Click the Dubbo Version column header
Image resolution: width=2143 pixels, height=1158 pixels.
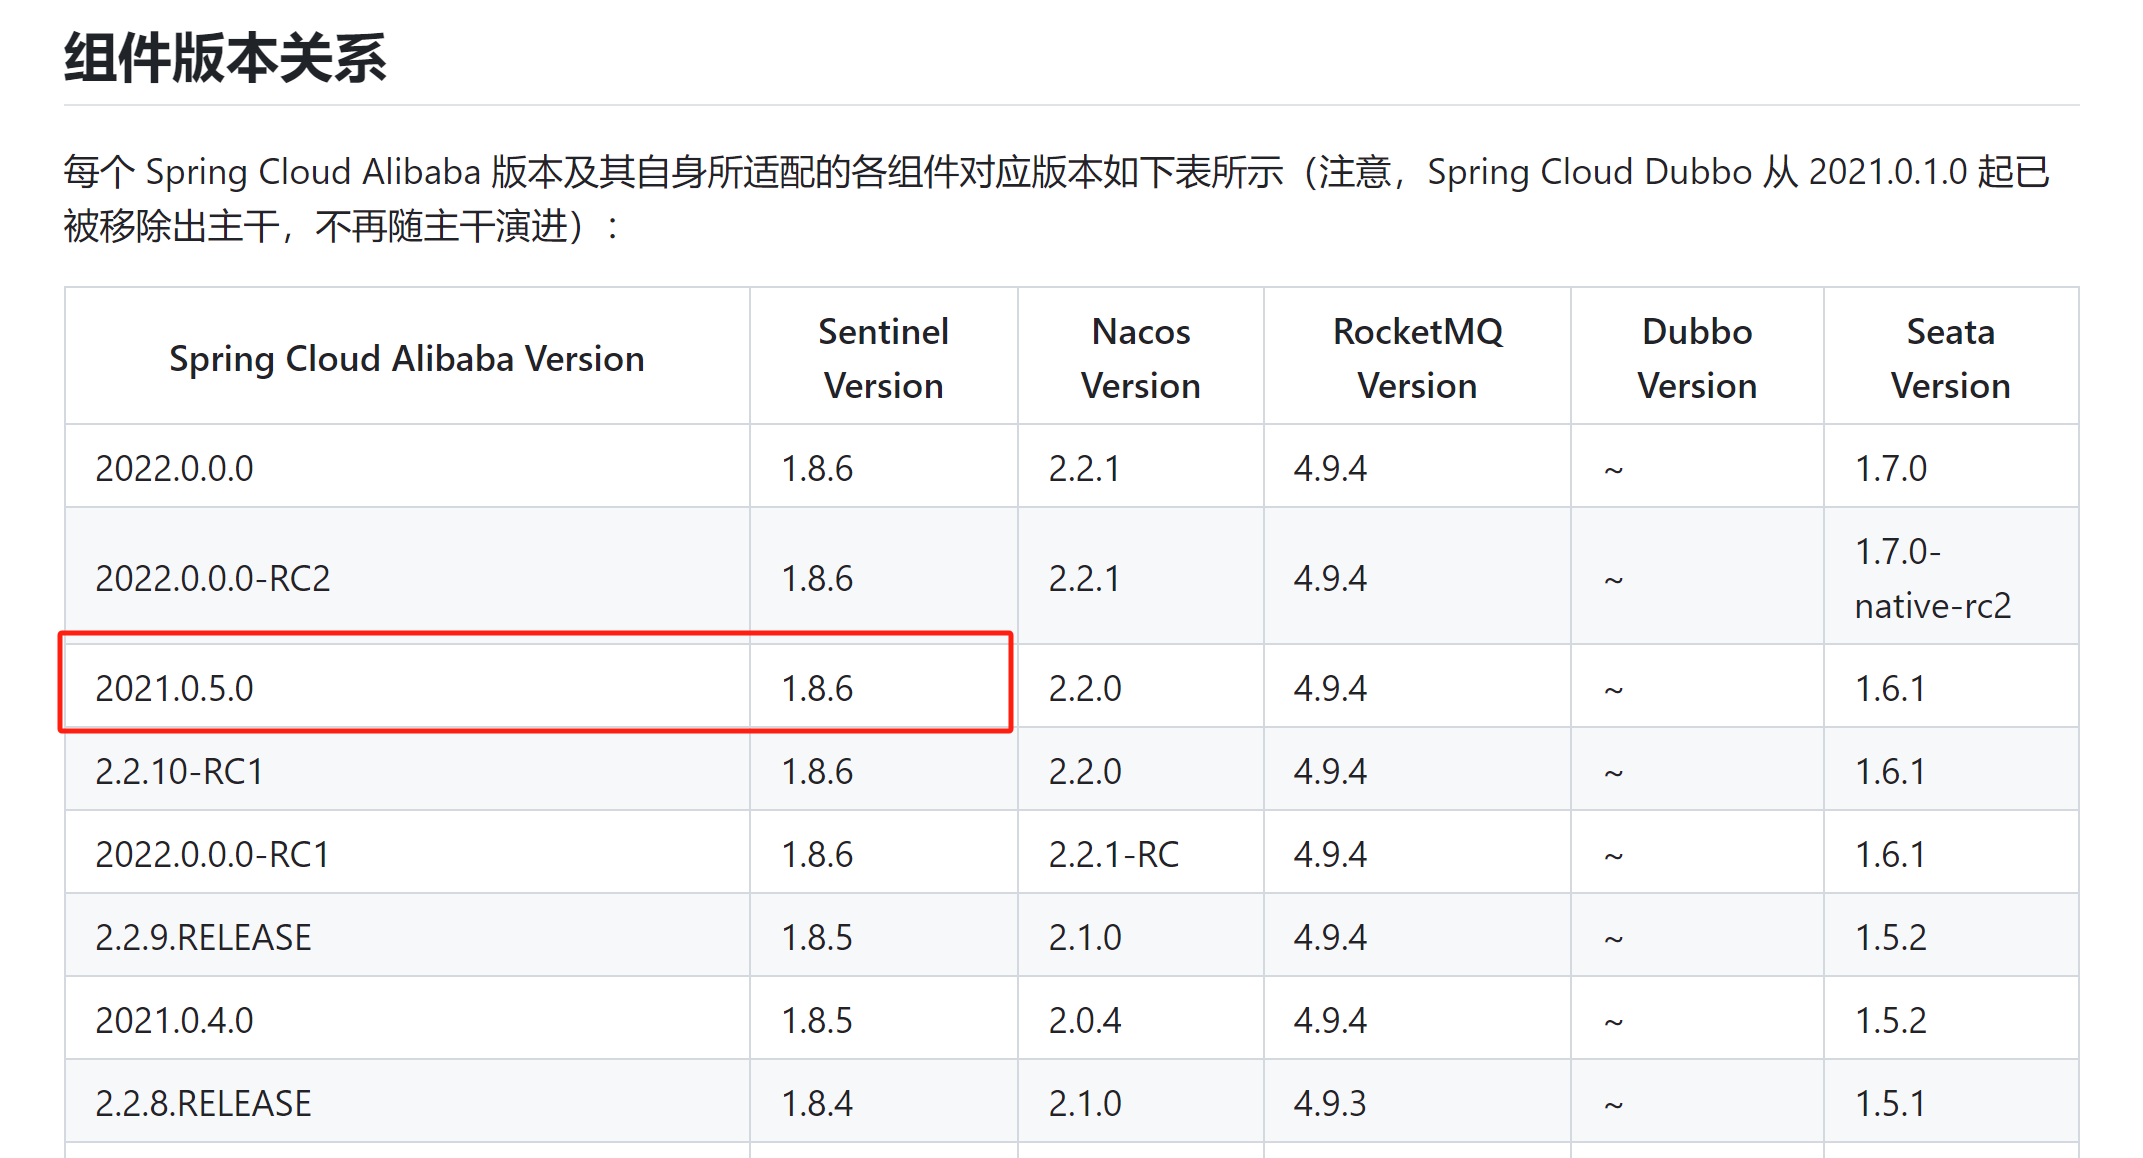(x=1697, y=358)
